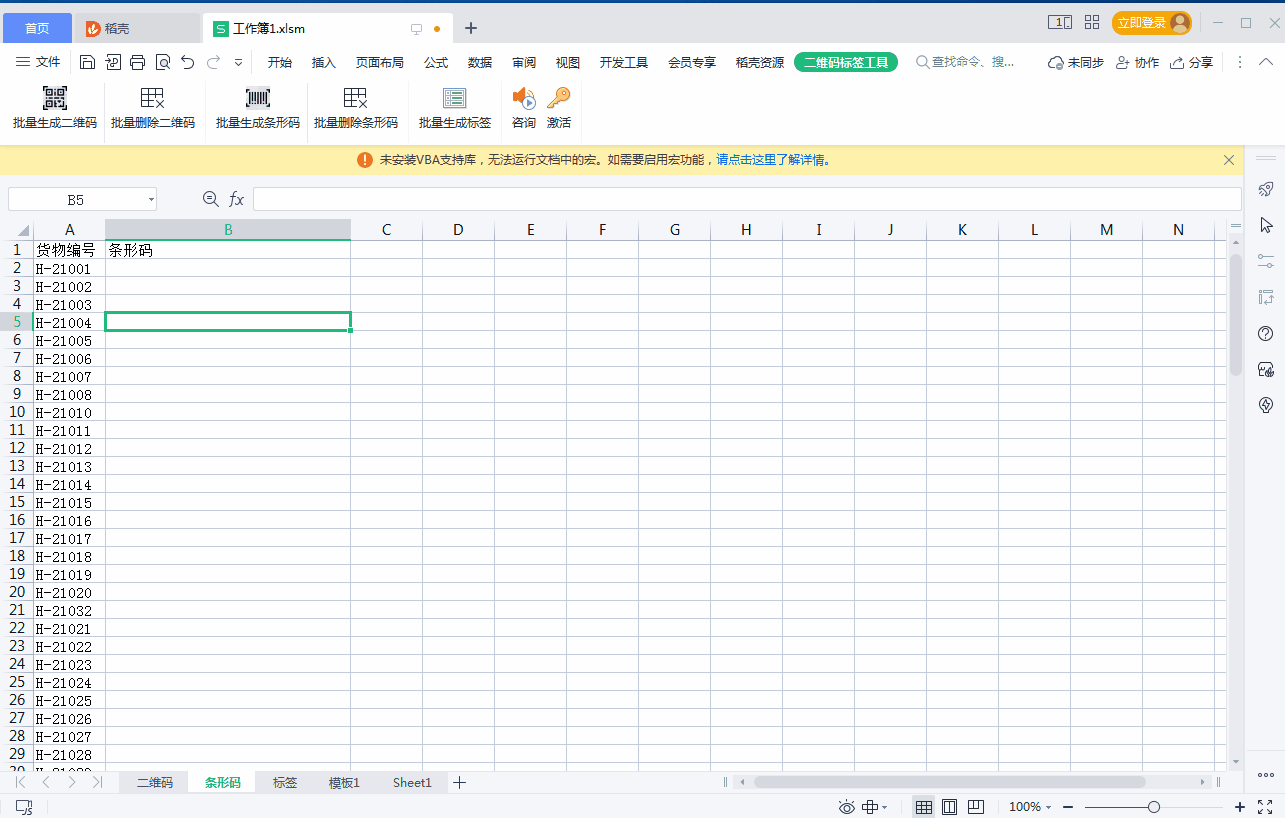This screenshot has width=1285, height=818.
Task: Open the 数据 ribbon tab
Action: pyautogui.click(x=480, y=62)
